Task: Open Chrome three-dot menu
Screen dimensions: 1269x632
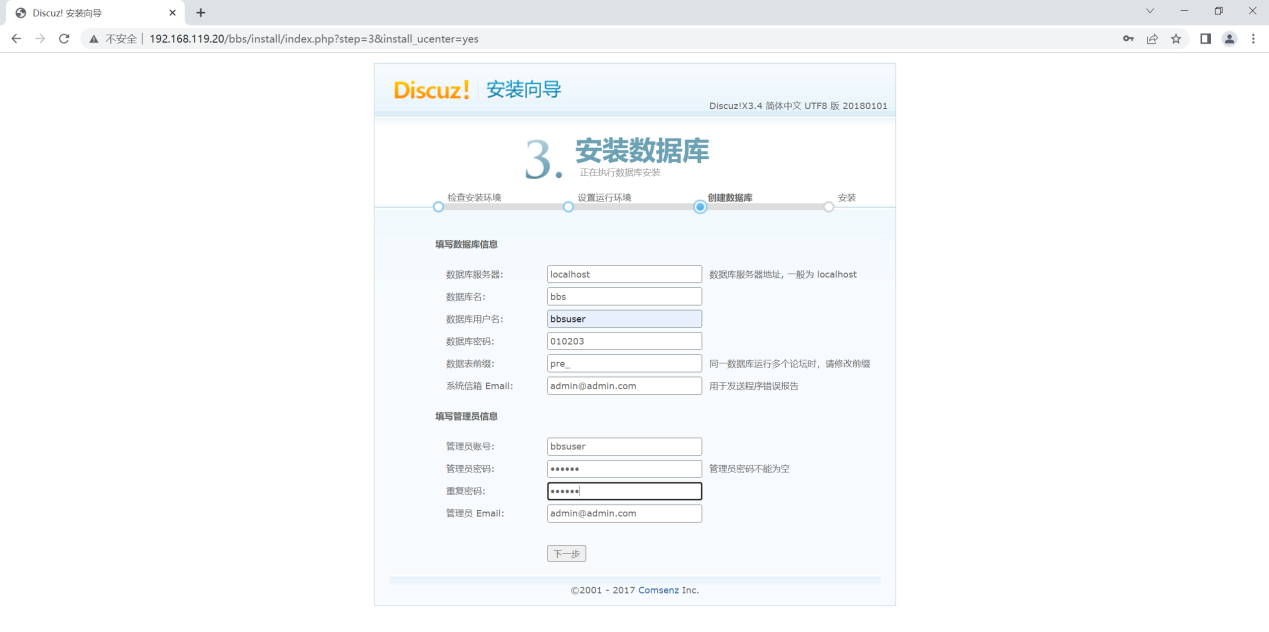Action: 1253,39
